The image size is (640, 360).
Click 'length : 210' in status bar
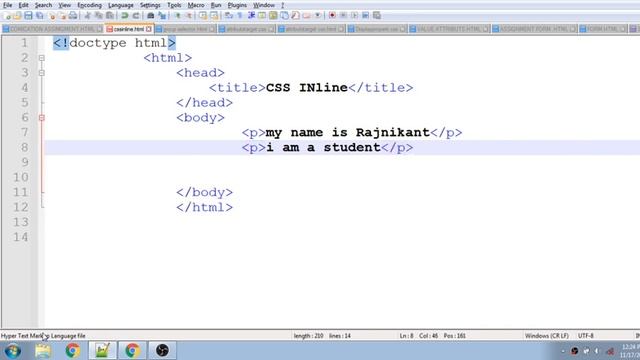pos(308,336)
